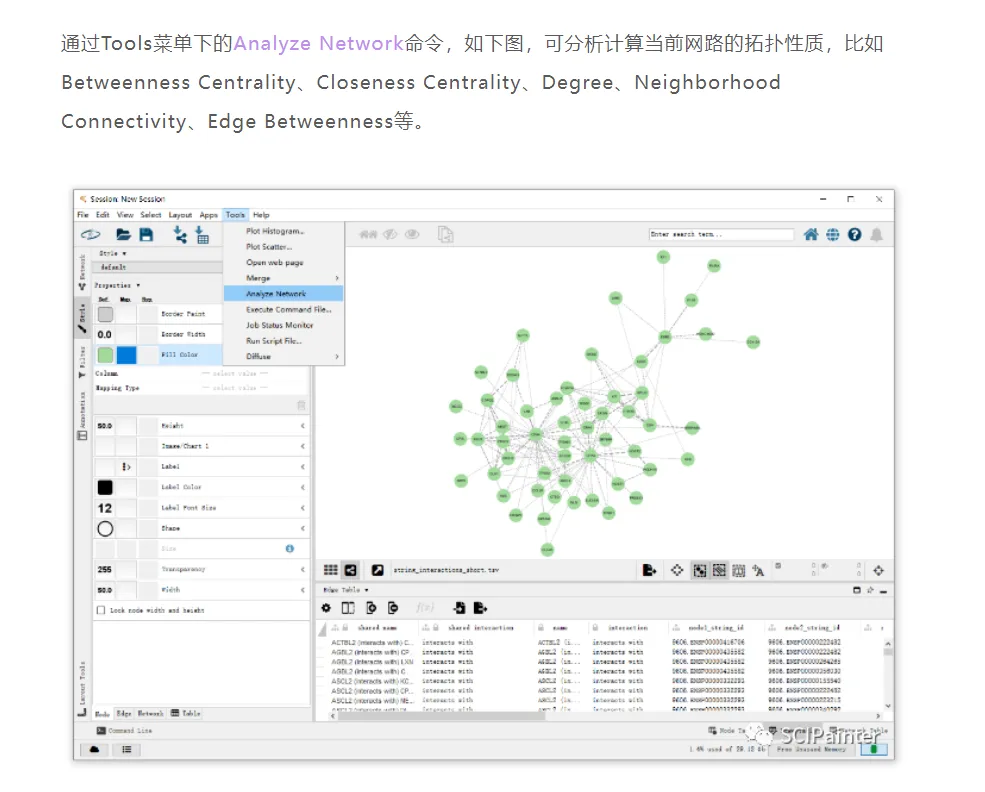The height and width of the screenshot is (792, 985).
Task: Open the Apps menu
Action: coord(209,215)
